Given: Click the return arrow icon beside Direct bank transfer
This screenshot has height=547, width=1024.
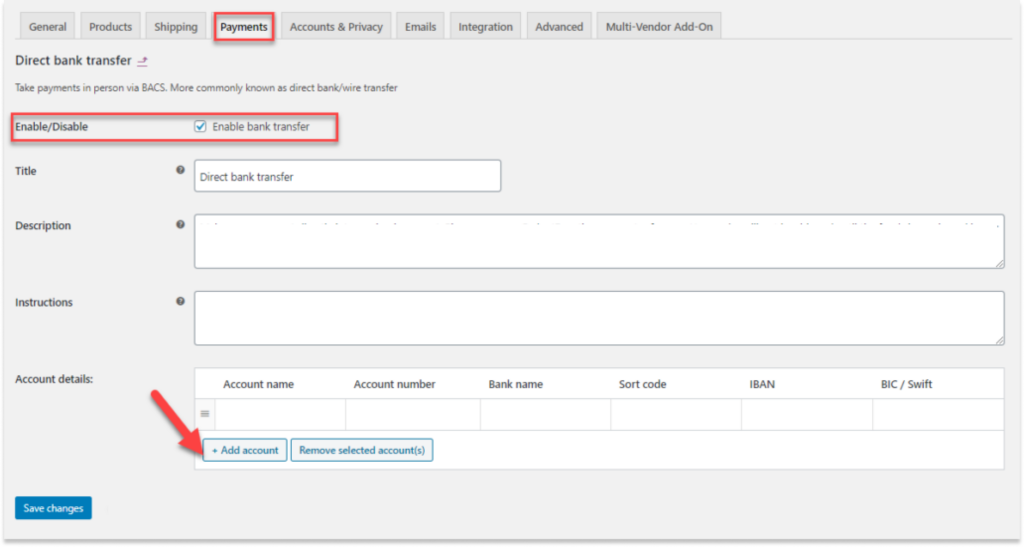Looking at the screenshot, I should (x=142, y=62).
